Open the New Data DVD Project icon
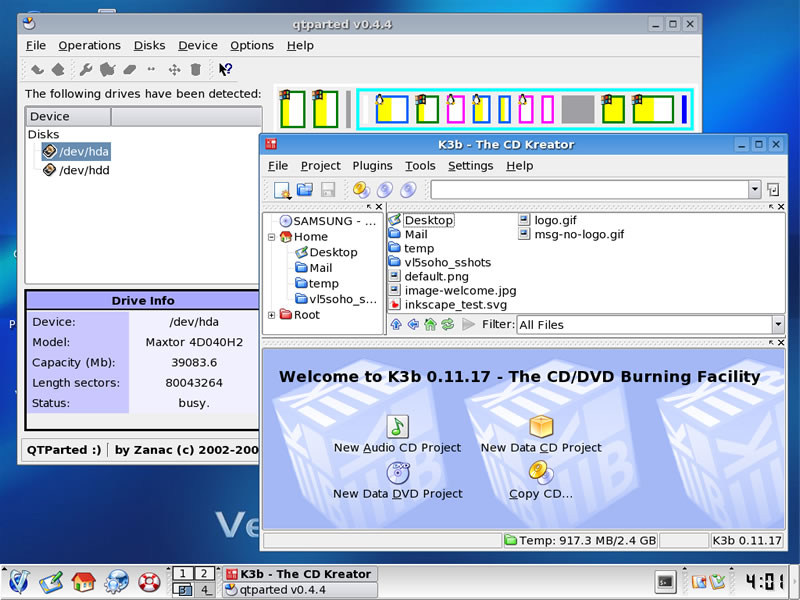 tap(397, 473)
